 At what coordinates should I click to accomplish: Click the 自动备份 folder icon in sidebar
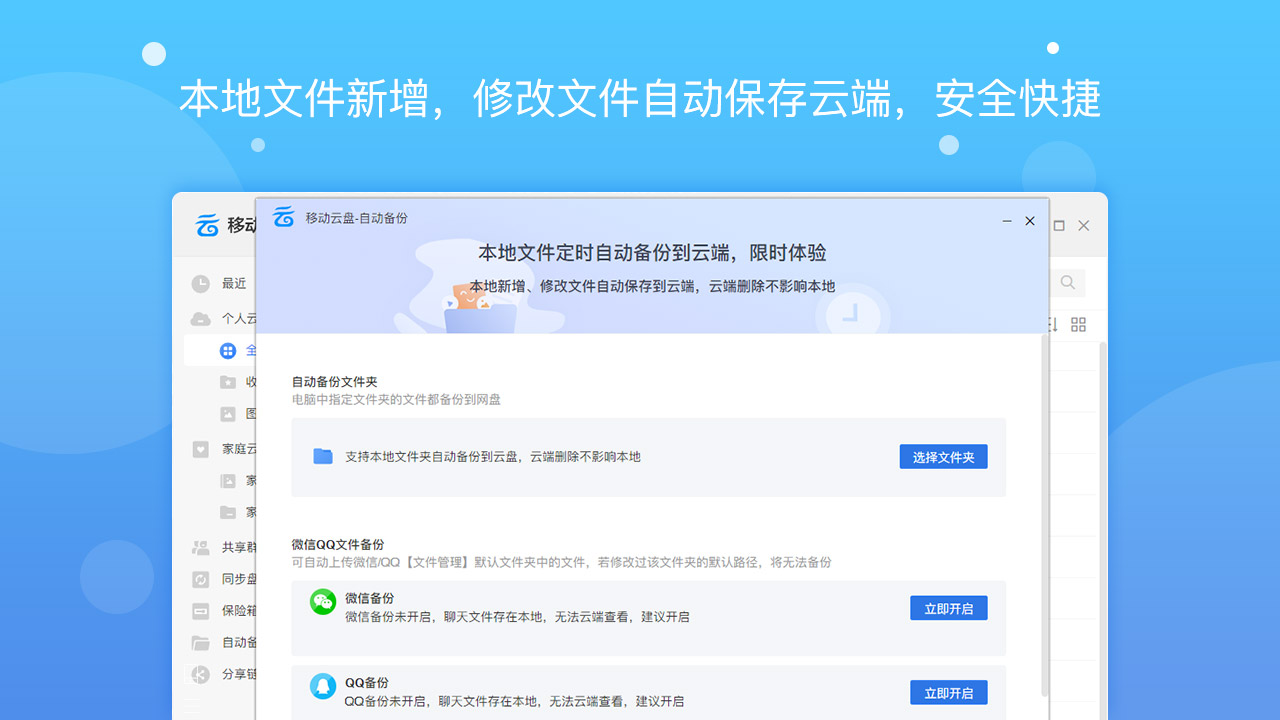point(201,643)
